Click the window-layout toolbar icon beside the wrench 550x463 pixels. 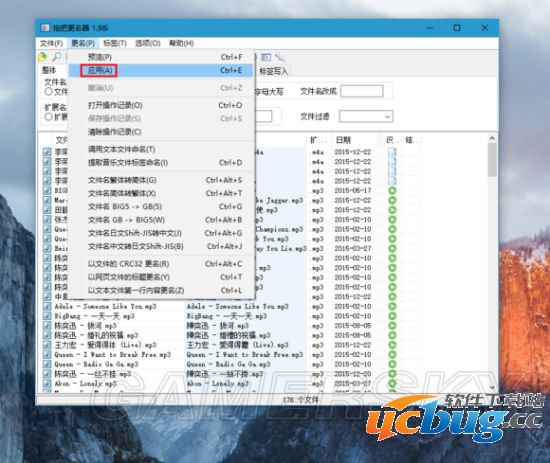[266, 57]
